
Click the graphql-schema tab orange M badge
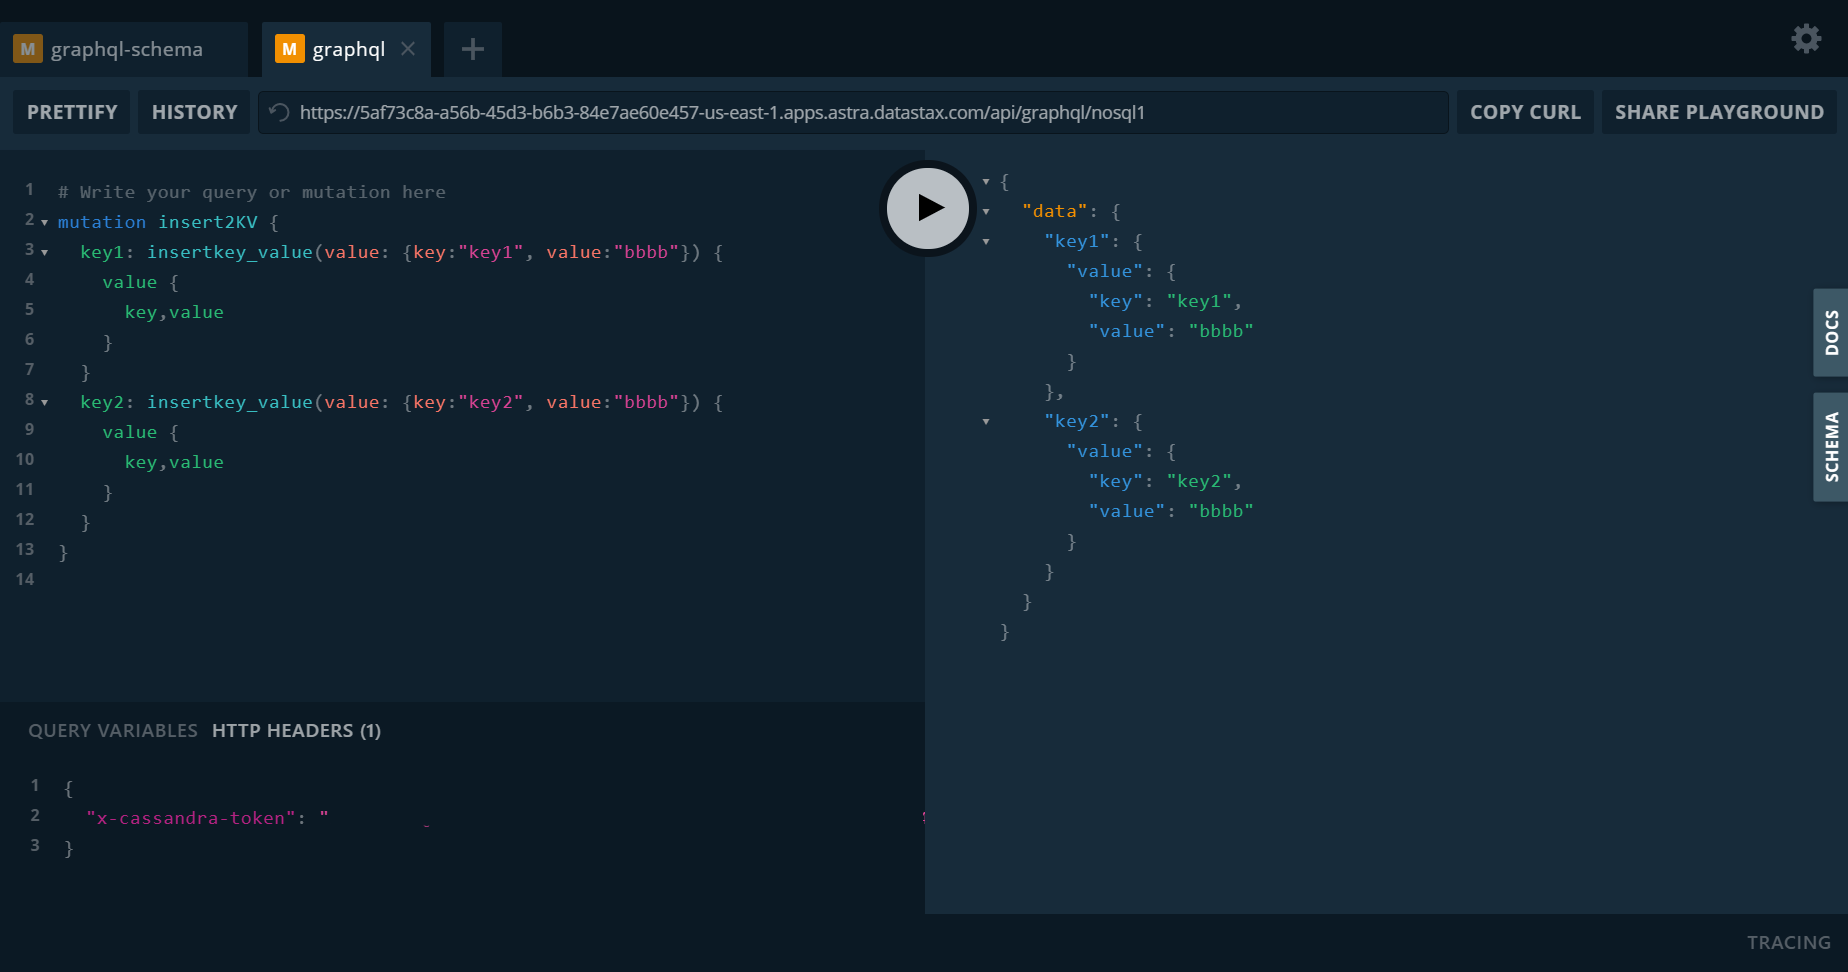[27, 47]
